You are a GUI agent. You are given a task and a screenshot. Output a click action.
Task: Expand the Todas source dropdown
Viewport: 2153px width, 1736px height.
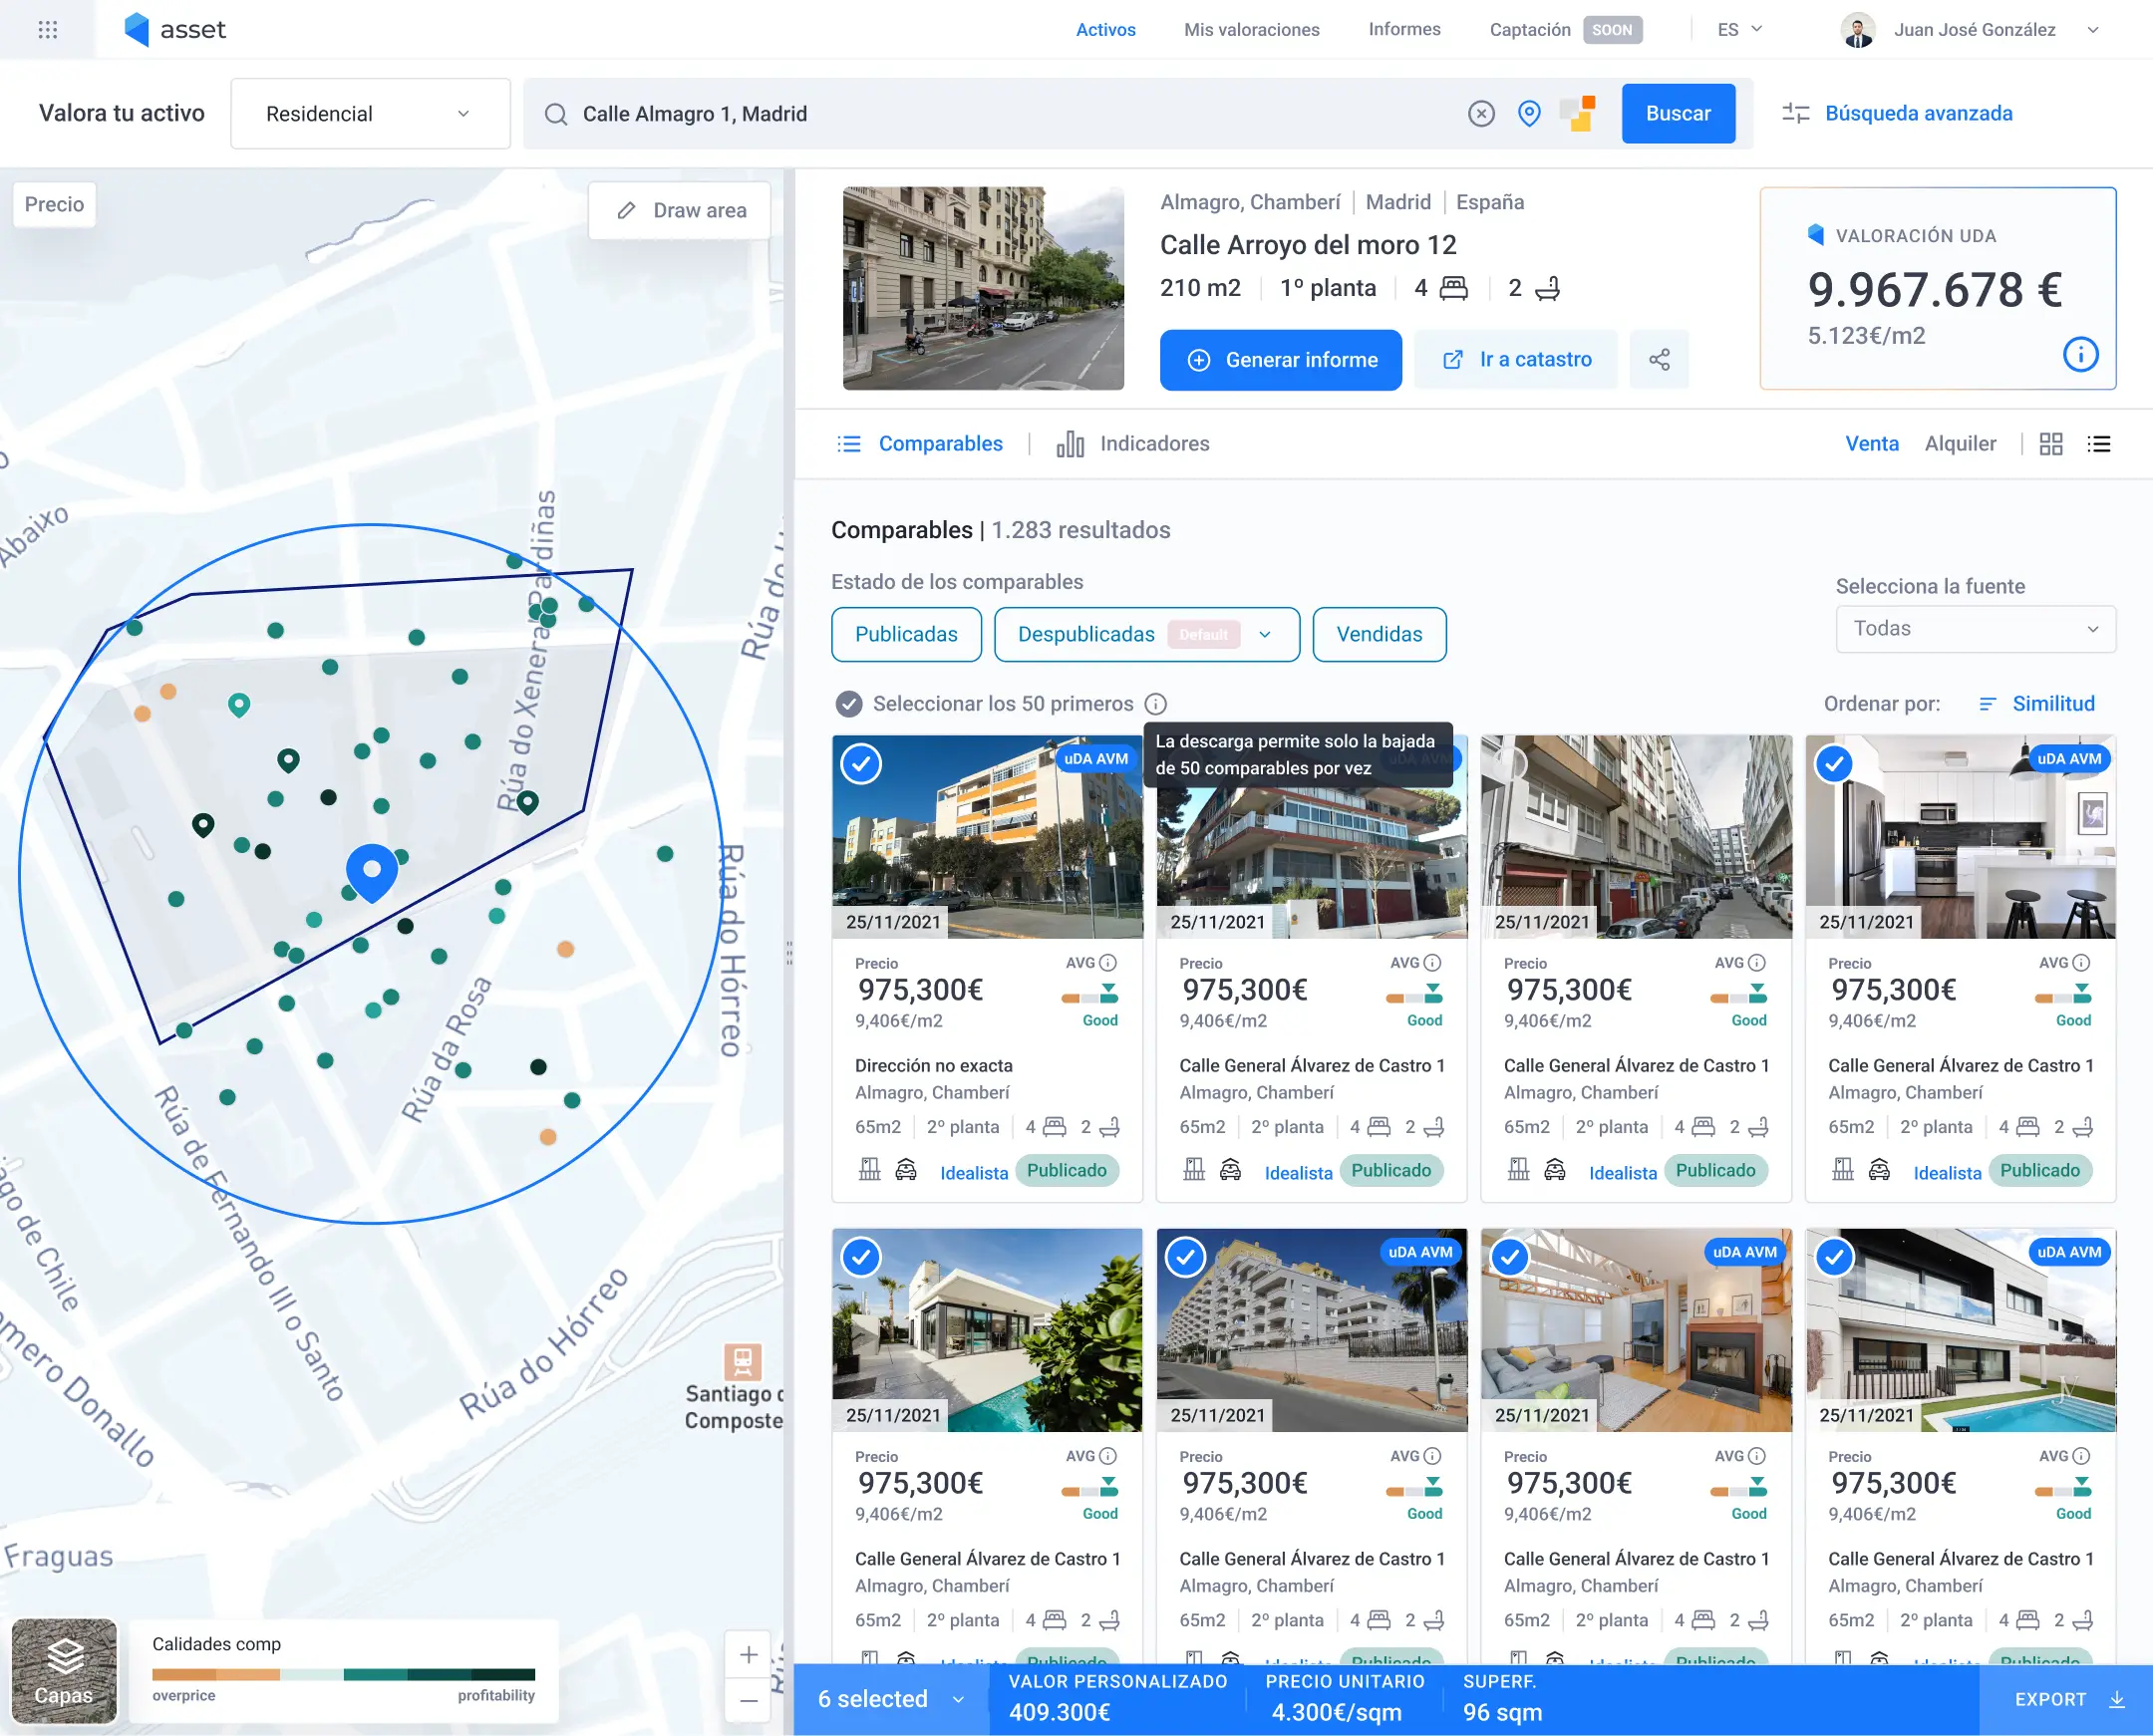(1975, 629)
